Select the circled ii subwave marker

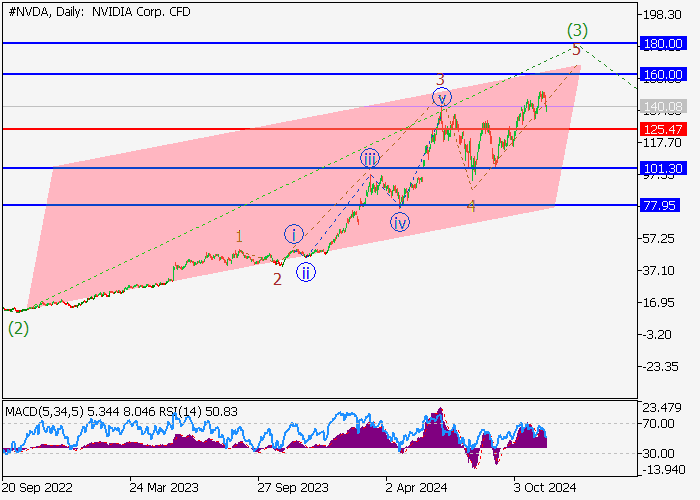(x=306, y=272)
